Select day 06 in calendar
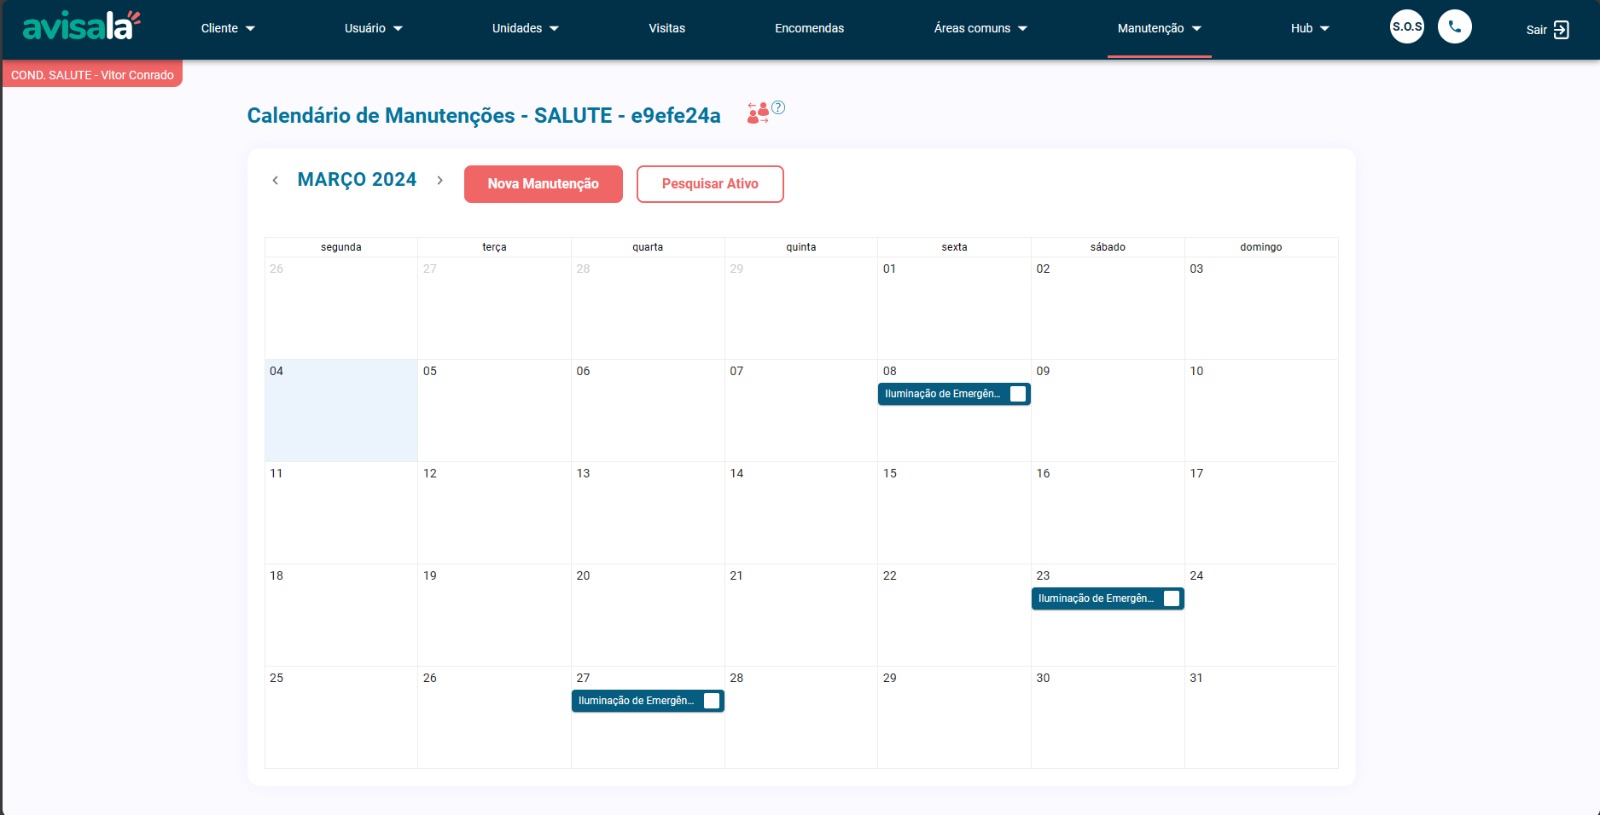 coord(648,411)
